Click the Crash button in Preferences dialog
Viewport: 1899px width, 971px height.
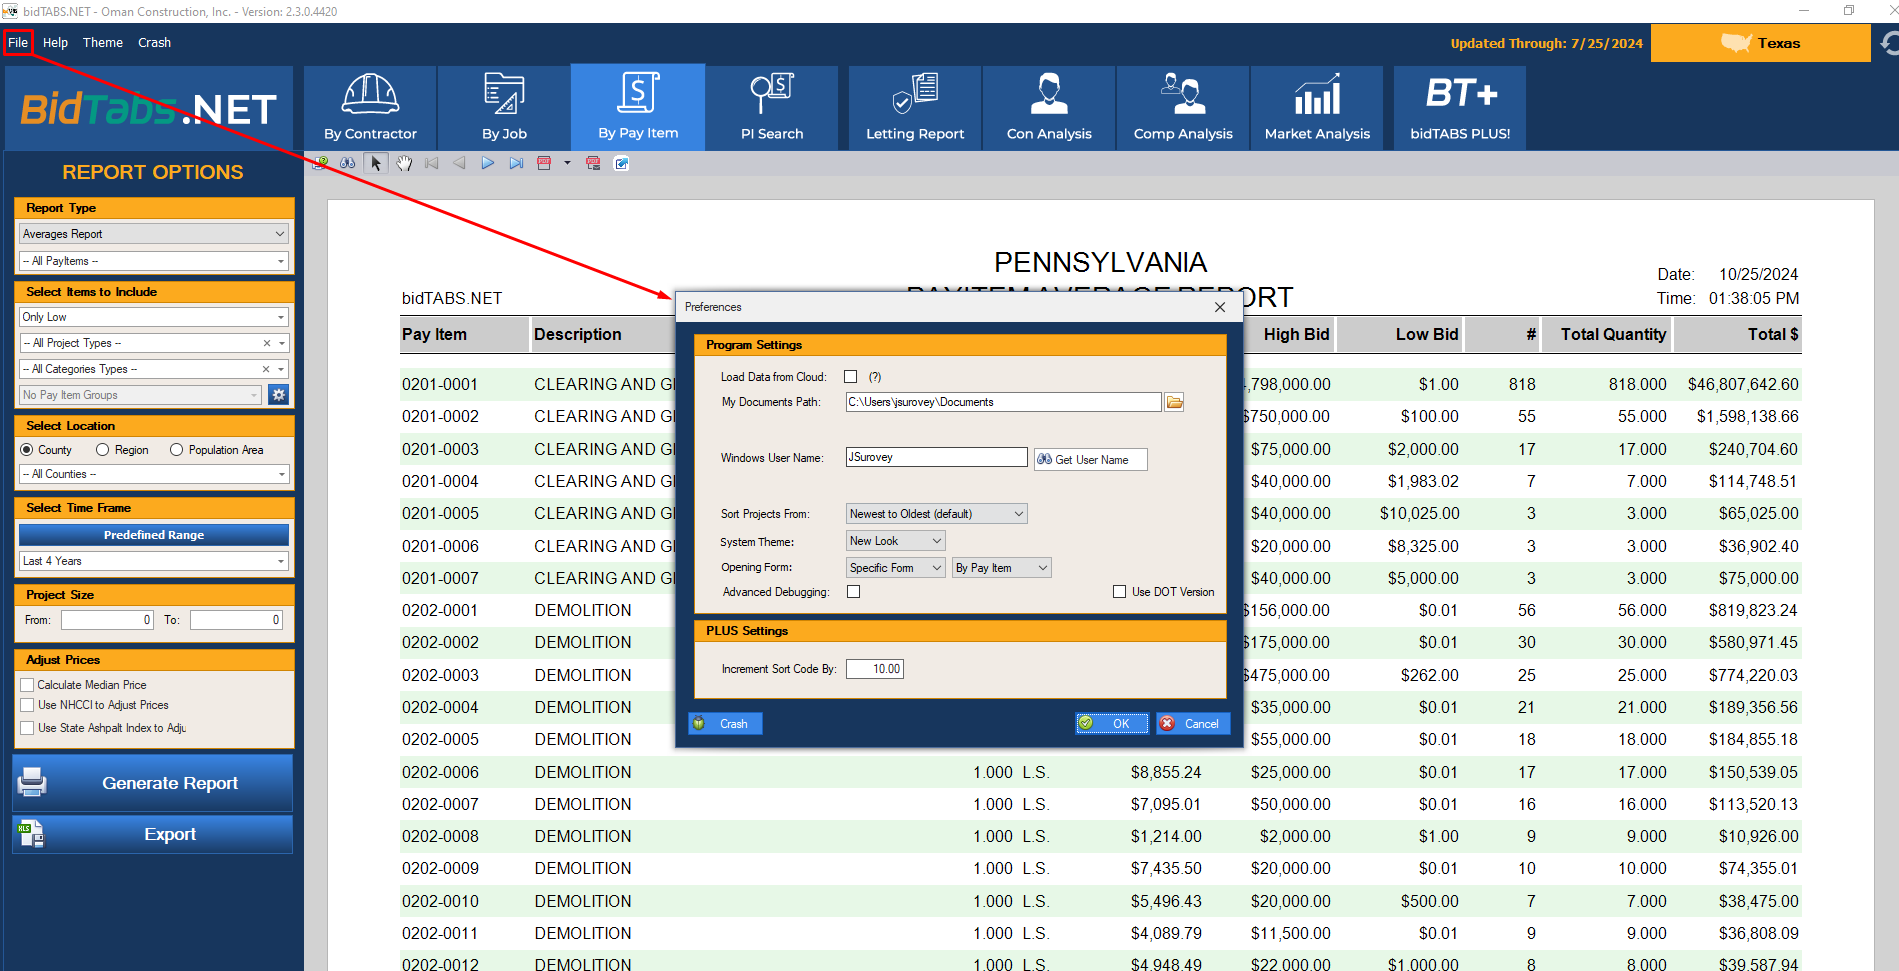tap(725, 724)
